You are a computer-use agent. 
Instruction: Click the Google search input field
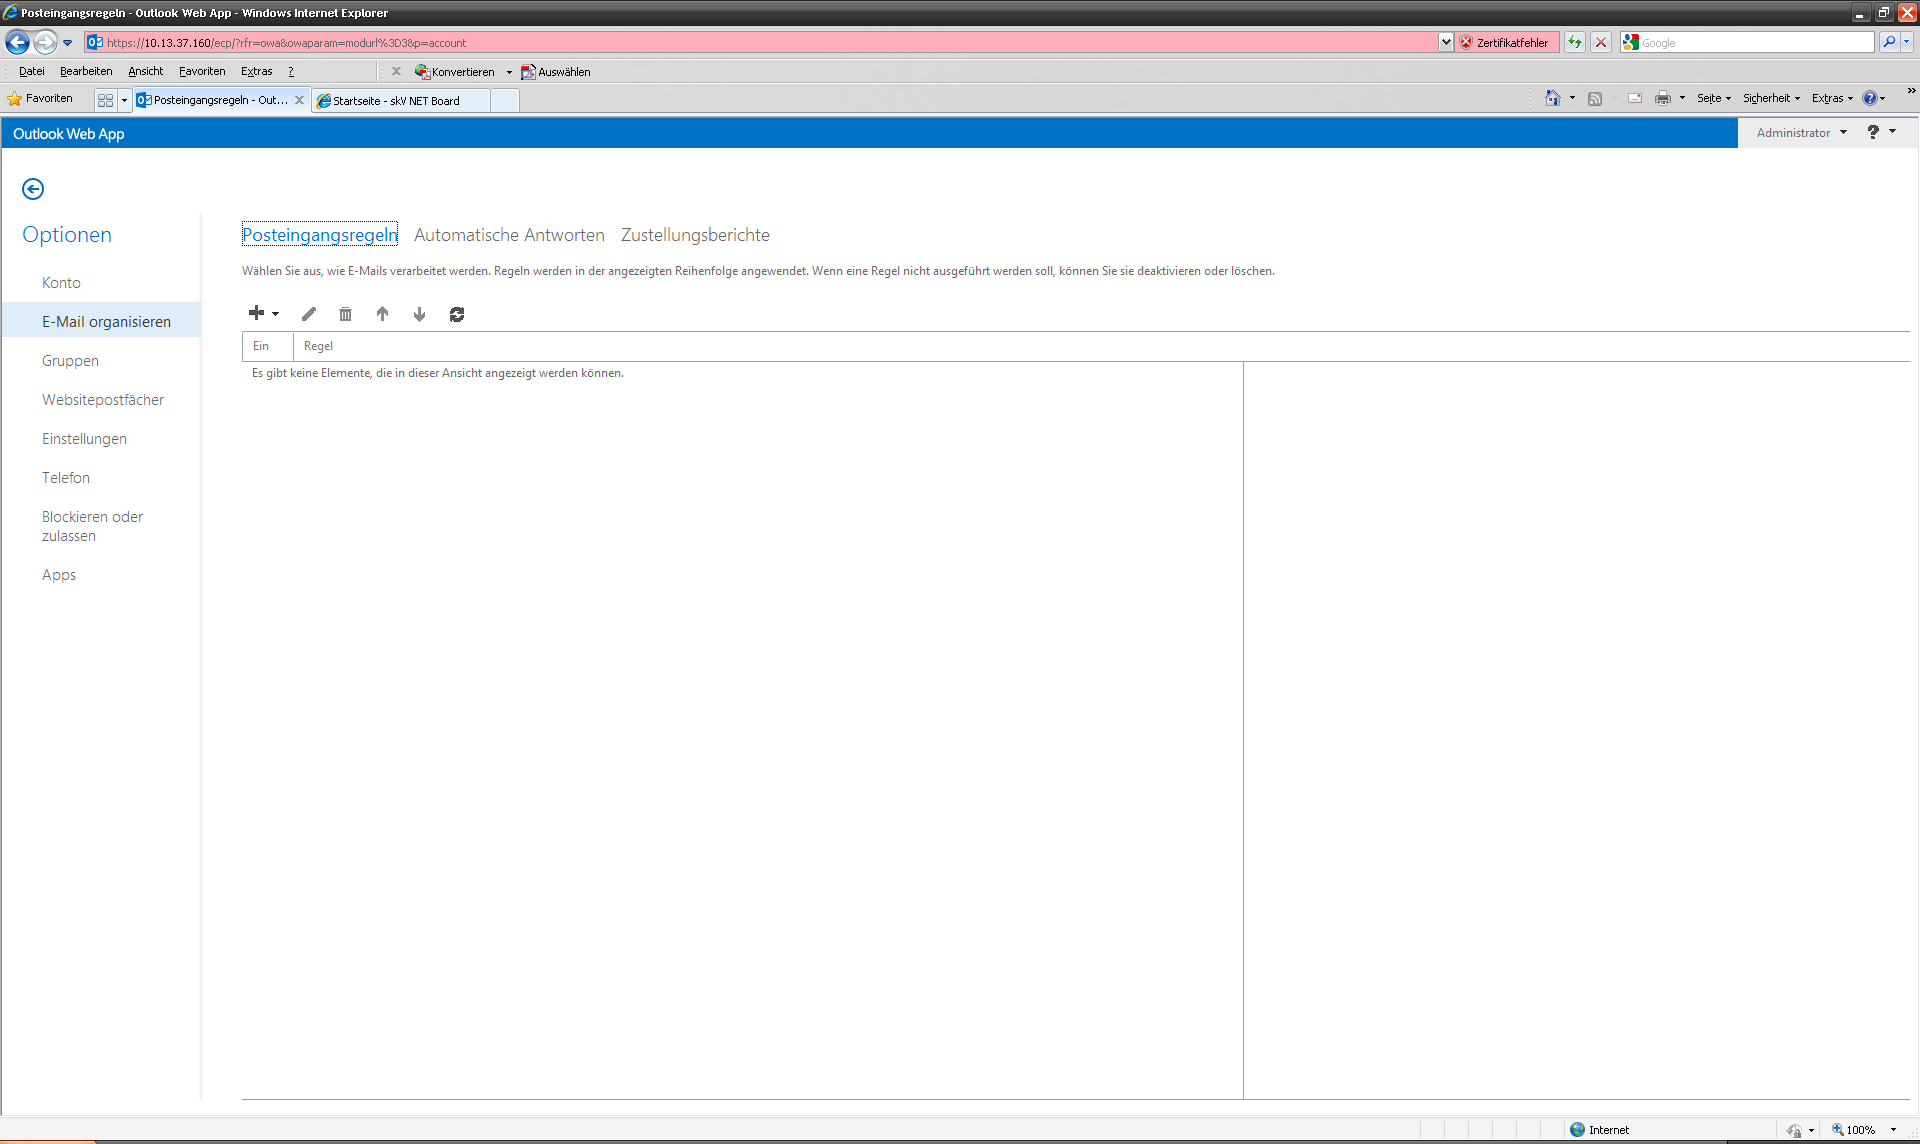click(x=1755, y=43)
